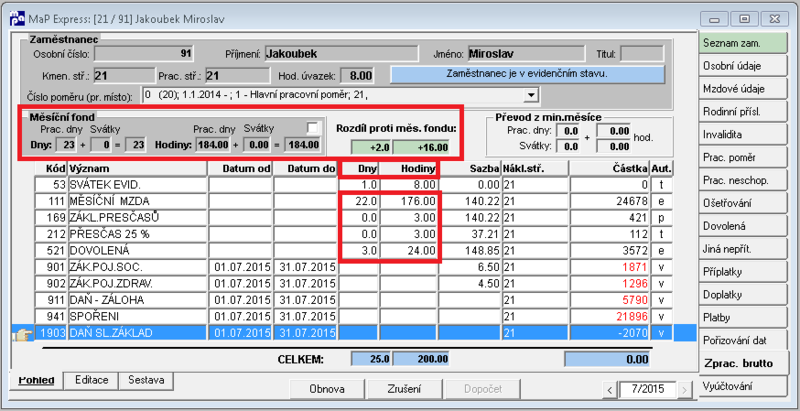Click the Dopočet button
Screen dimensions: 800x411
(x=483, y=389)
